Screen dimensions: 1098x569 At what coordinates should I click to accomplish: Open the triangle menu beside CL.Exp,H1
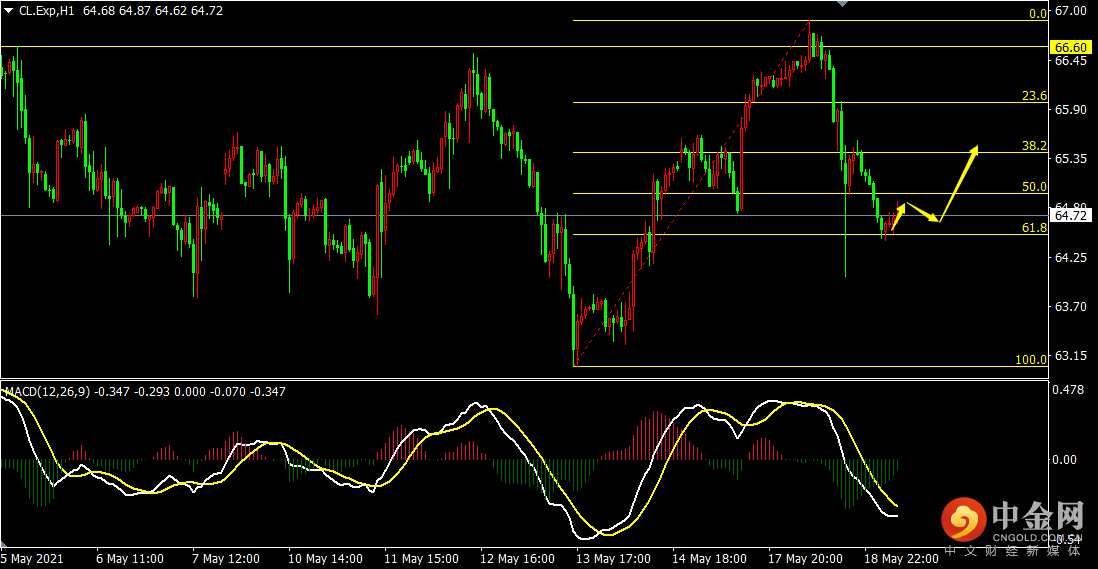[8, 10]
